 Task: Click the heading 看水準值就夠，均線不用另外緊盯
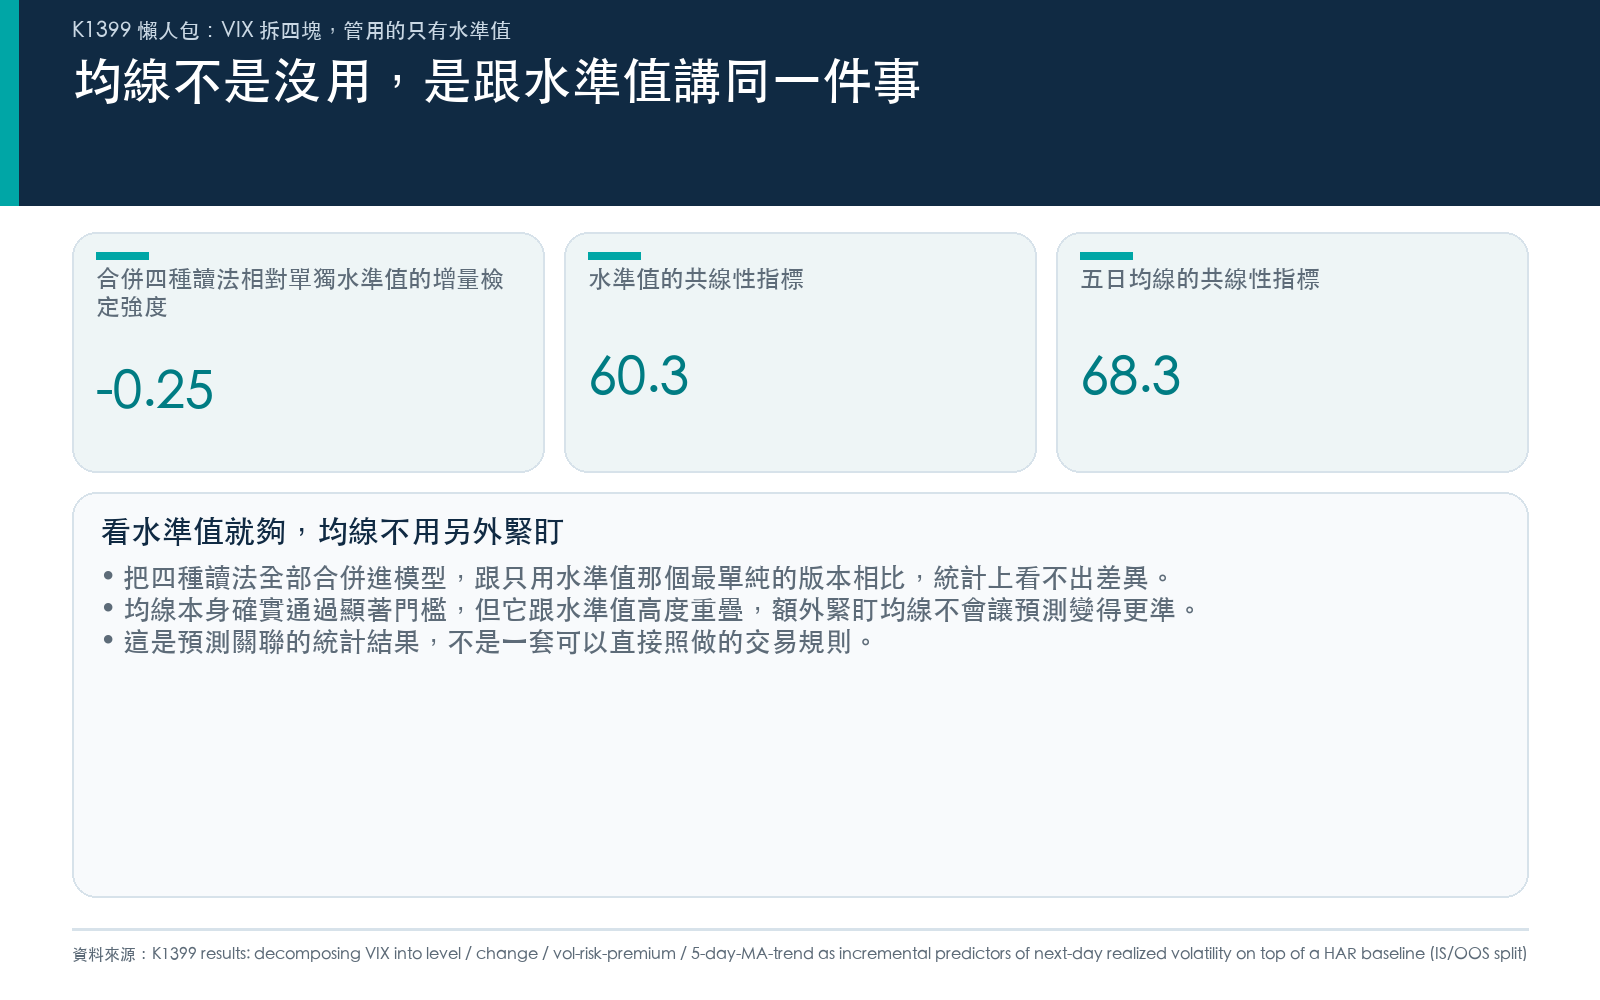(x=333, y=531)
